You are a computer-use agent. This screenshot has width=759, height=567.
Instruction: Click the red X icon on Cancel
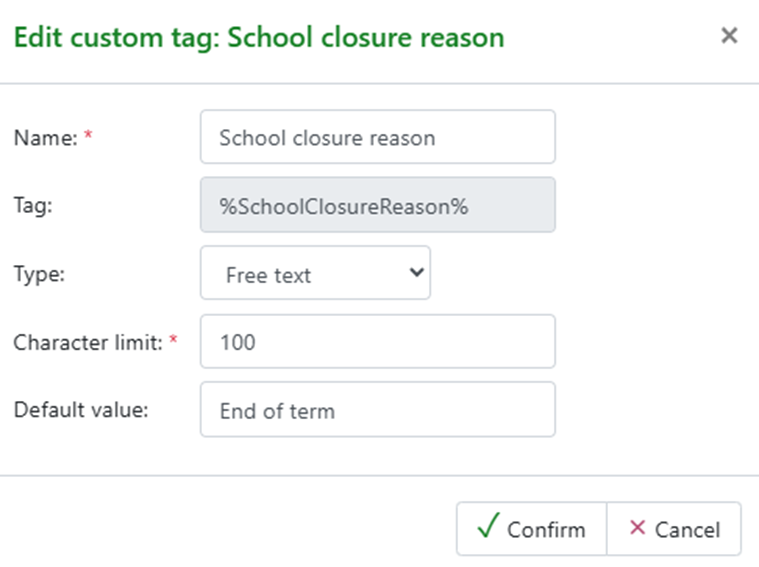click(637, 528)
